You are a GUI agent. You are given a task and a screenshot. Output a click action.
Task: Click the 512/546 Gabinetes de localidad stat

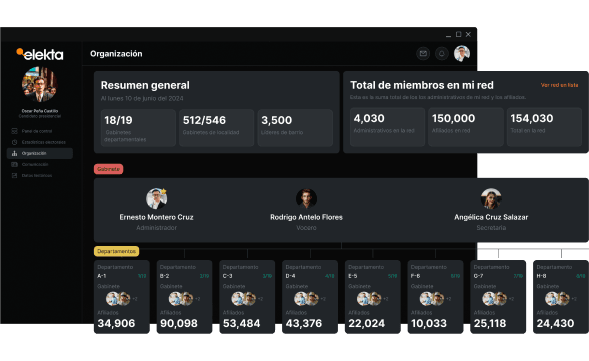[217, 128]
